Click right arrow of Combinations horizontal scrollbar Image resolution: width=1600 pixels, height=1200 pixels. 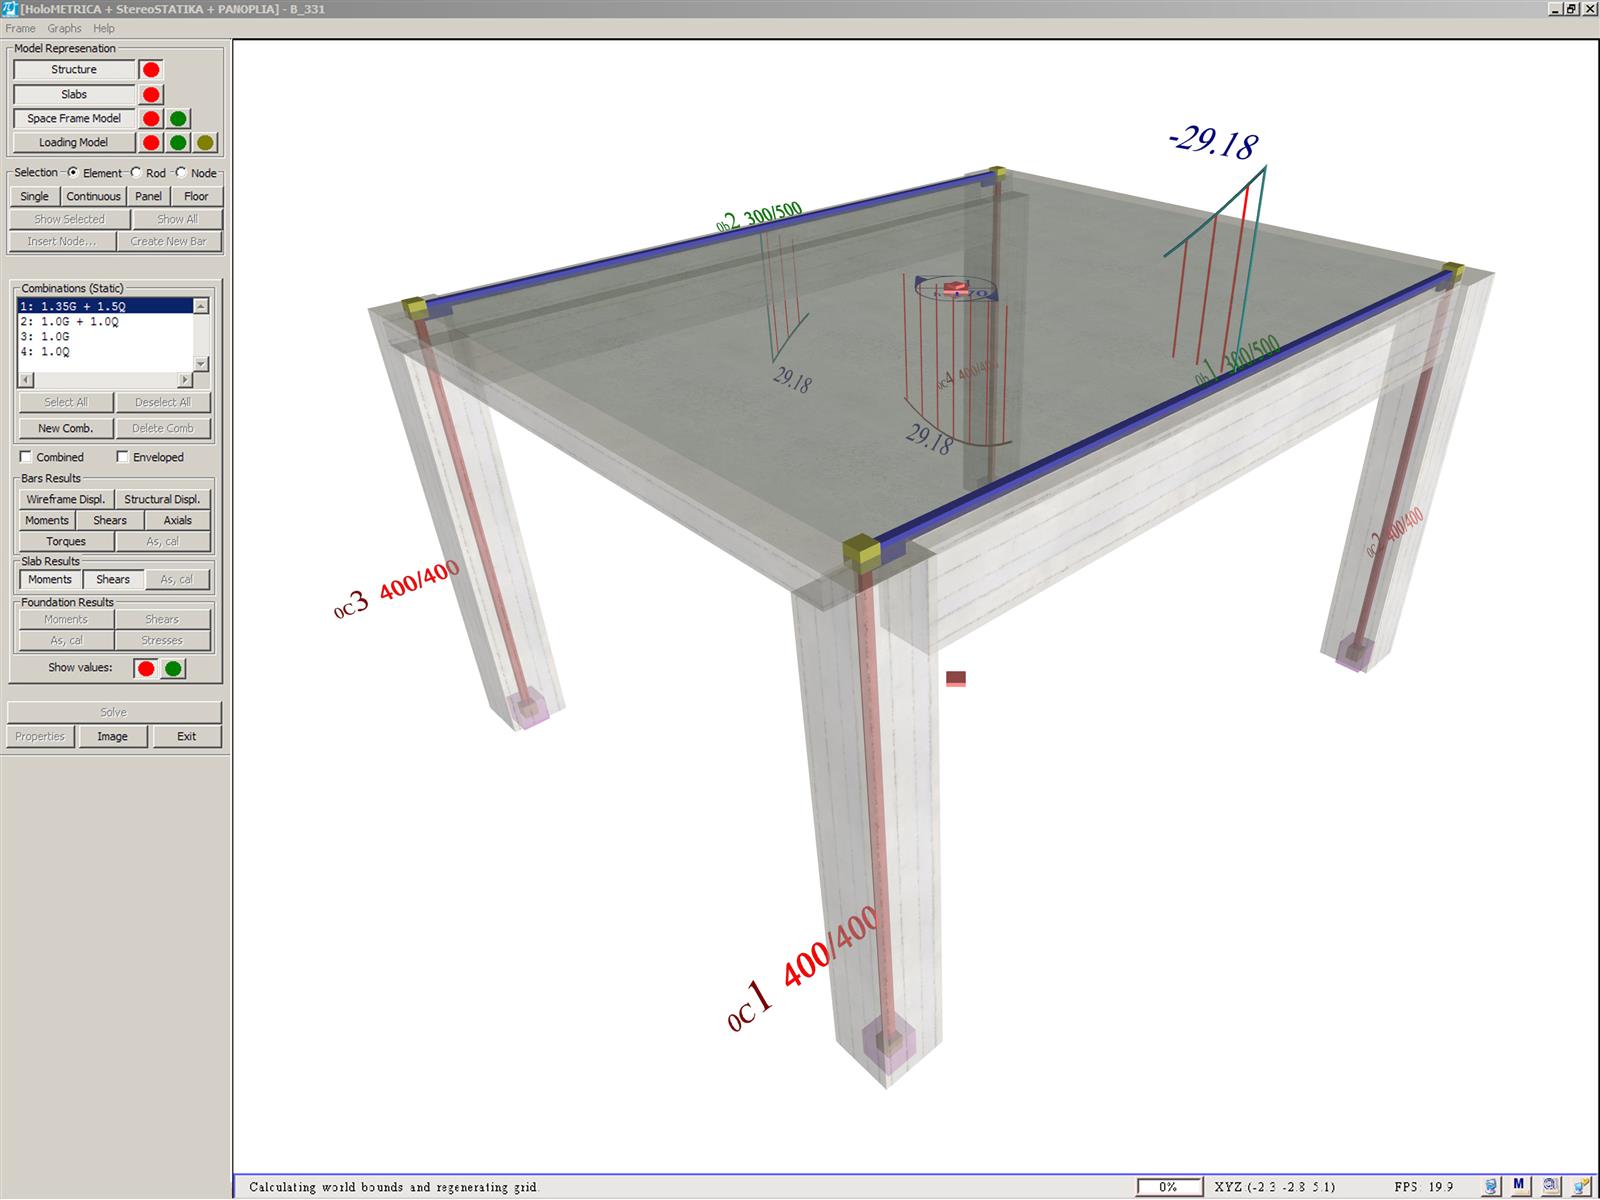185,380
